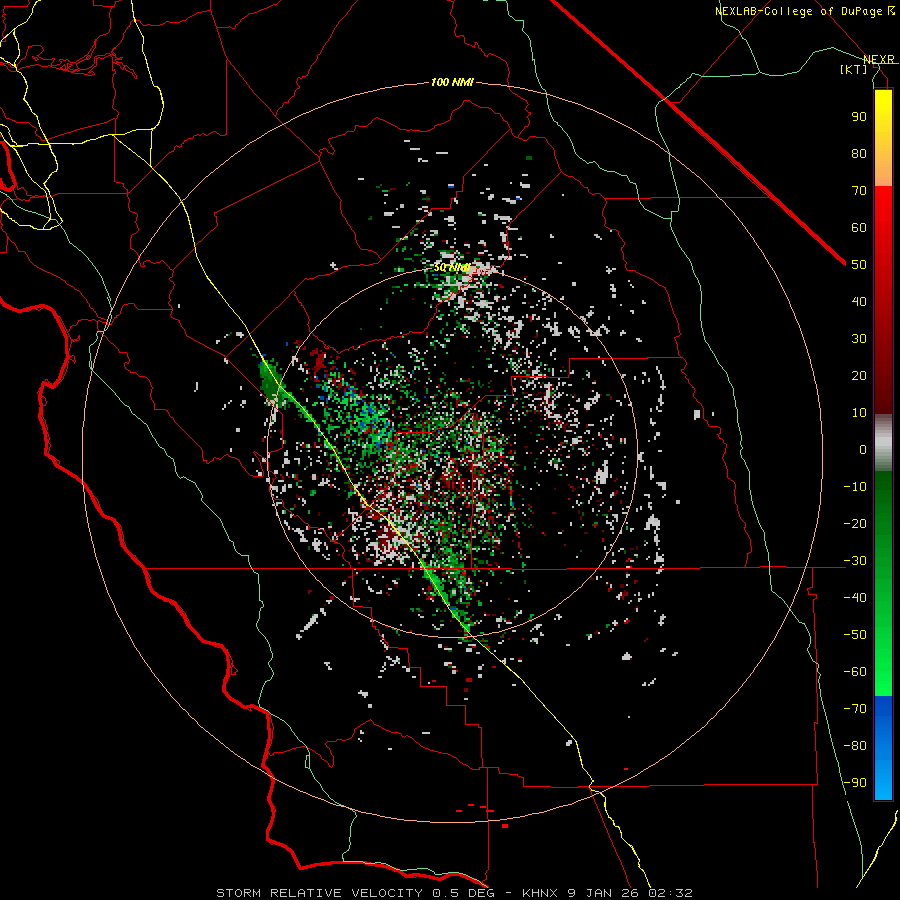The image size is (900, 900).
Task: Click the -70 value on velocity scale
Action: pyautogui.click(x=855, y=709)
